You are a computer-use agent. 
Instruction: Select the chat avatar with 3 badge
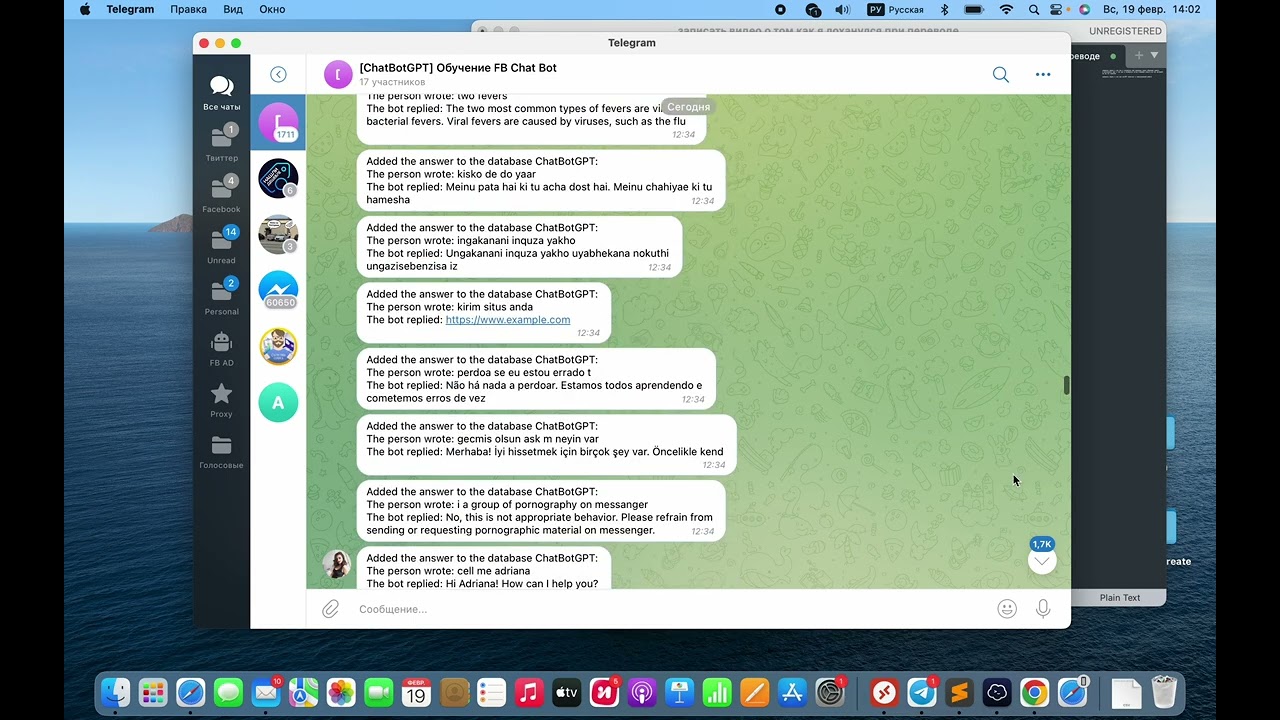click(278, 234)
